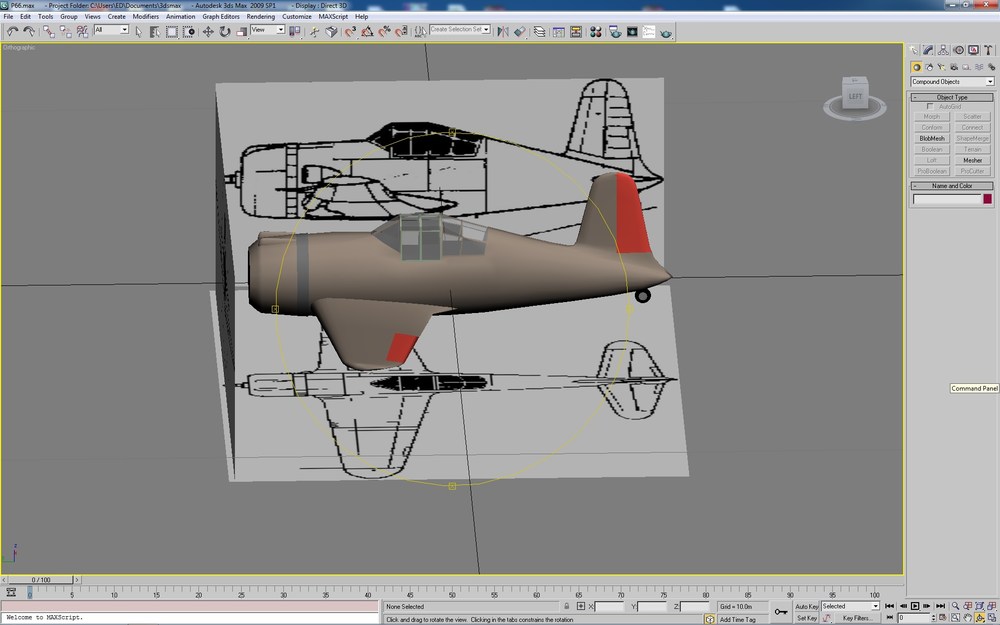Open the Modifiers menu

click(145, 17)
